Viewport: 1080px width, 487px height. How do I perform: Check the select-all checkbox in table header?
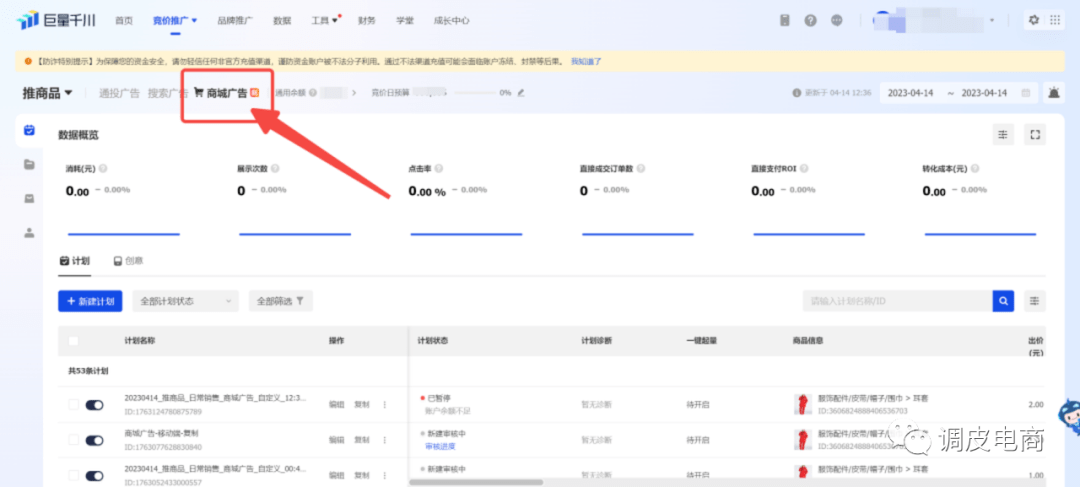[73, 341]
